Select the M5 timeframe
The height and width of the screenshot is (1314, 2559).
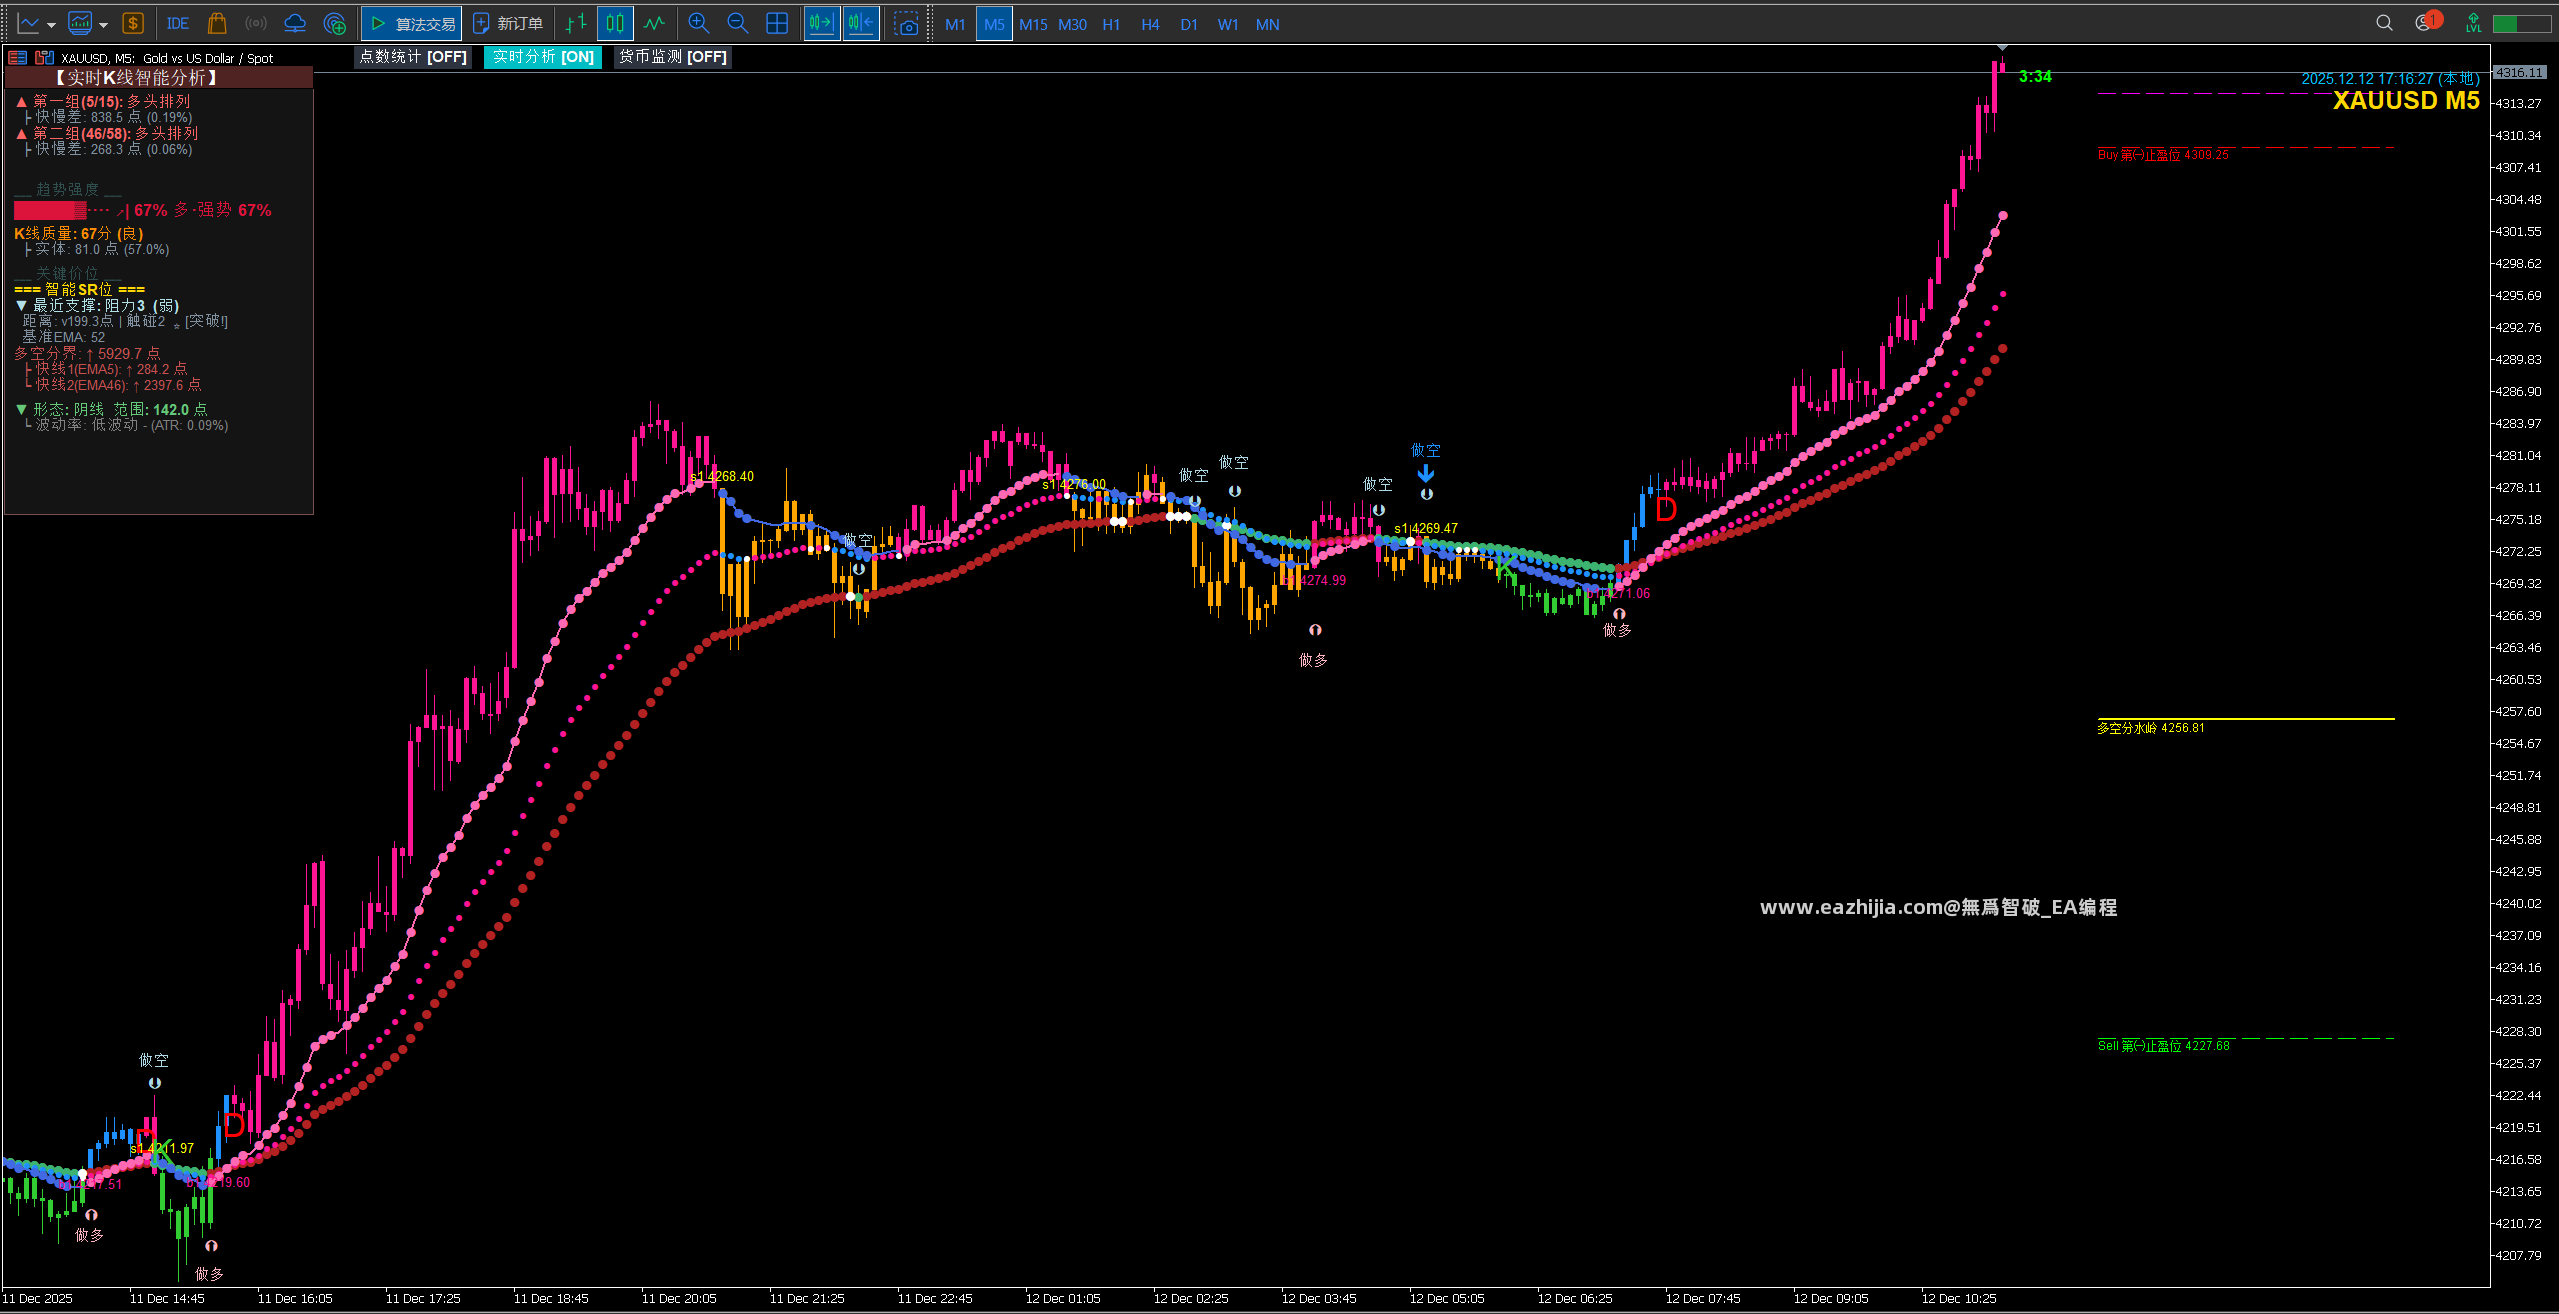[x=994, y=24]
